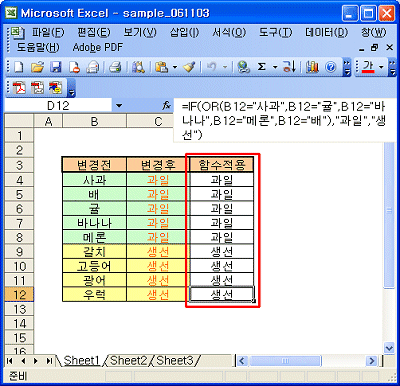Select the Format Painter brush icon
Image resolution: width=400 pixels, height=386 pixels.
[x=189, y=67]
